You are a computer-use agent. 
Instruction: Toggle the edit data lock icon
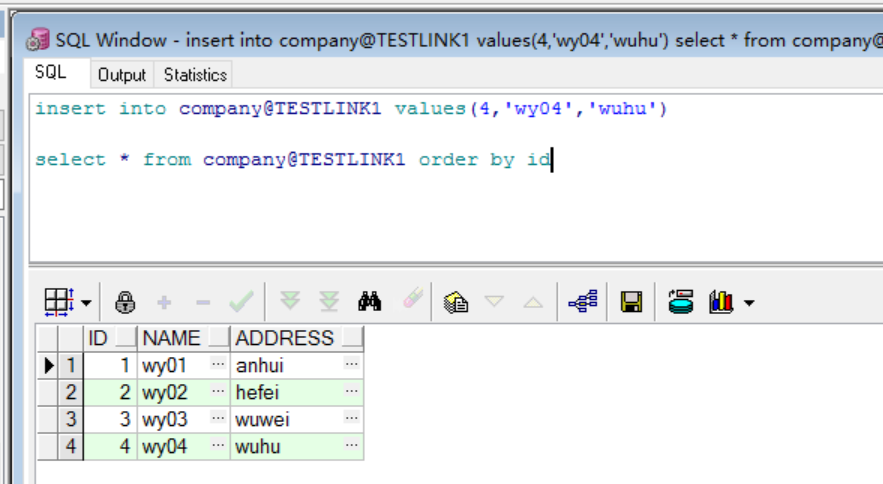[x=125, y=302]
